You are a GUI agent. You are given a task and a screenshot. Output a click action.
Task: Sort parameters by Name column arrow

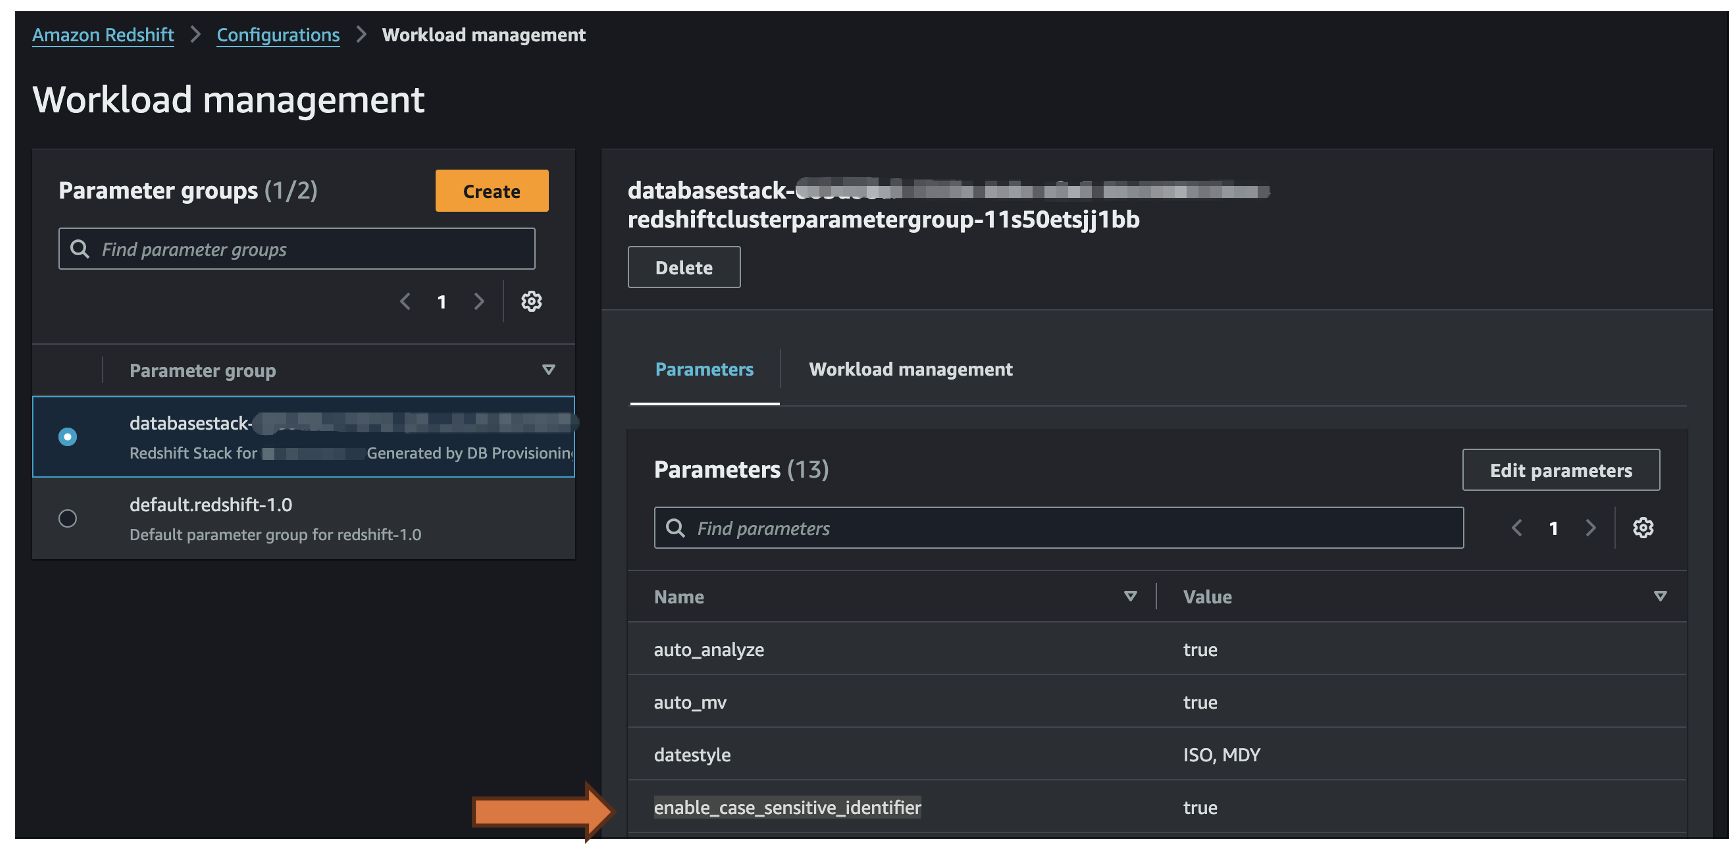[x=1130, y=597]
